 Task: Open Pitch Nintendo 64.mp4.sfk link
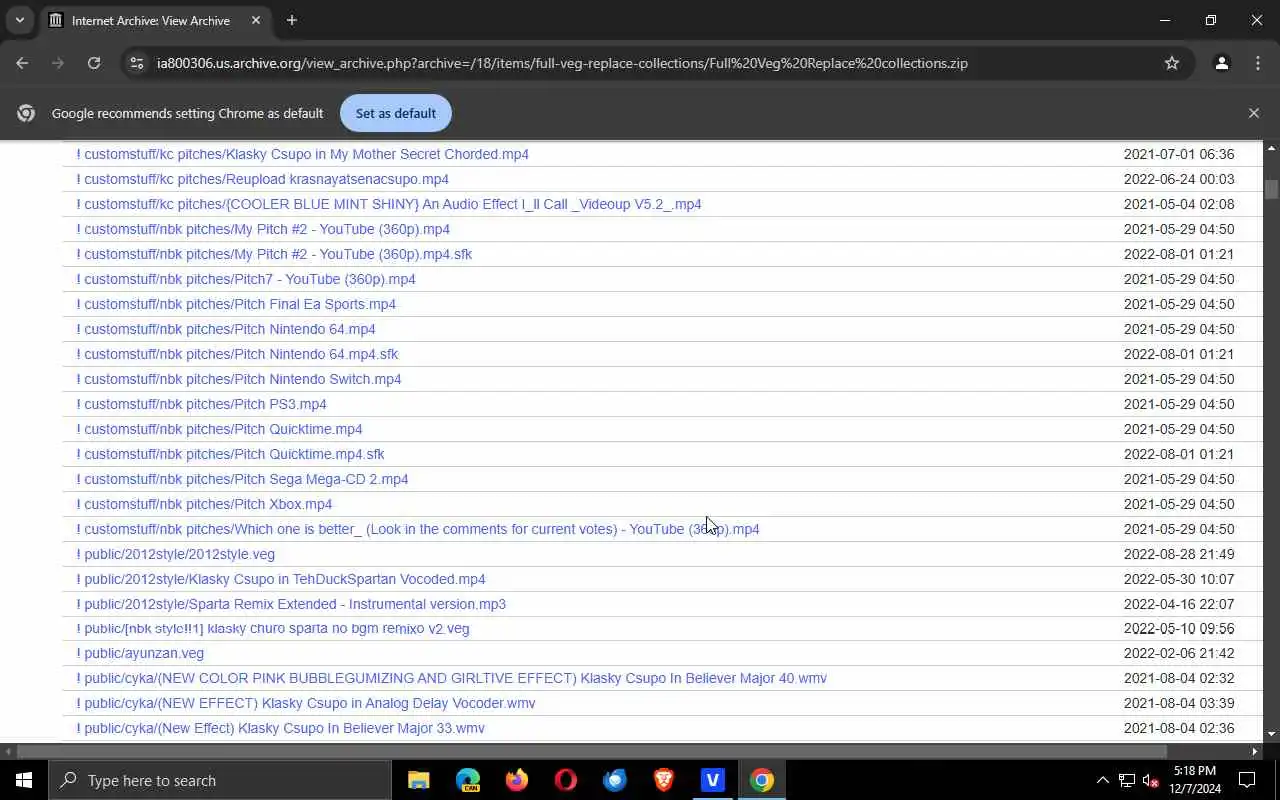coord(237,354)
